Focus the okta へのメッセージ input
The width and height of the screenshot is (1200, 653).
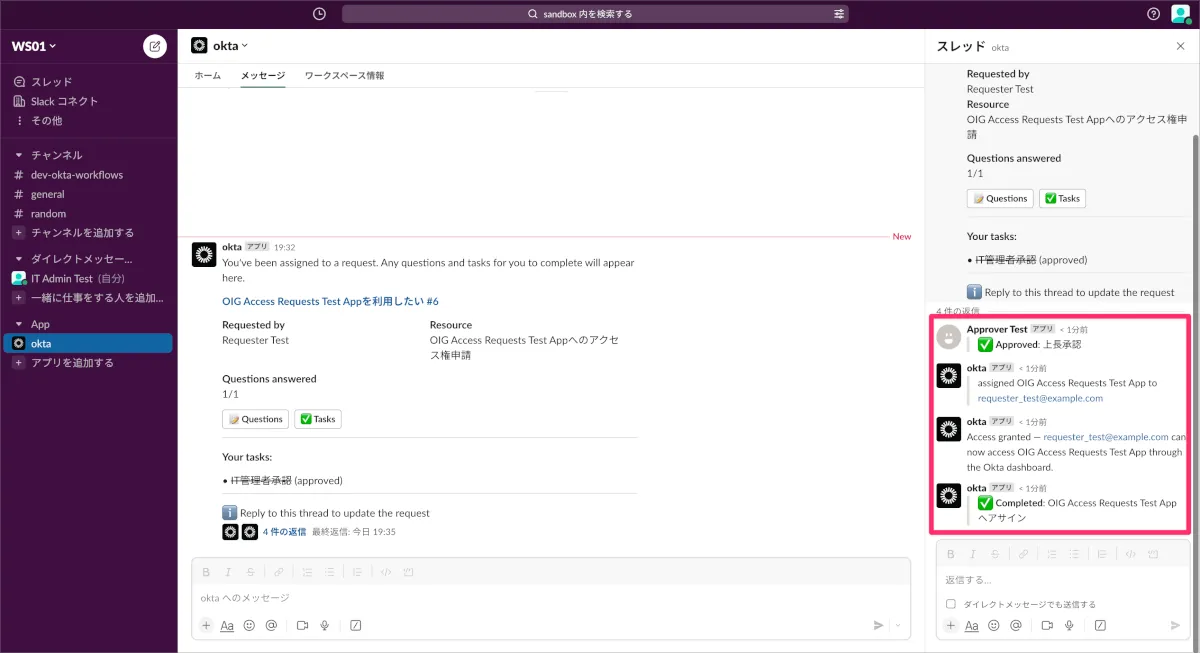click(x=551, y=598)
